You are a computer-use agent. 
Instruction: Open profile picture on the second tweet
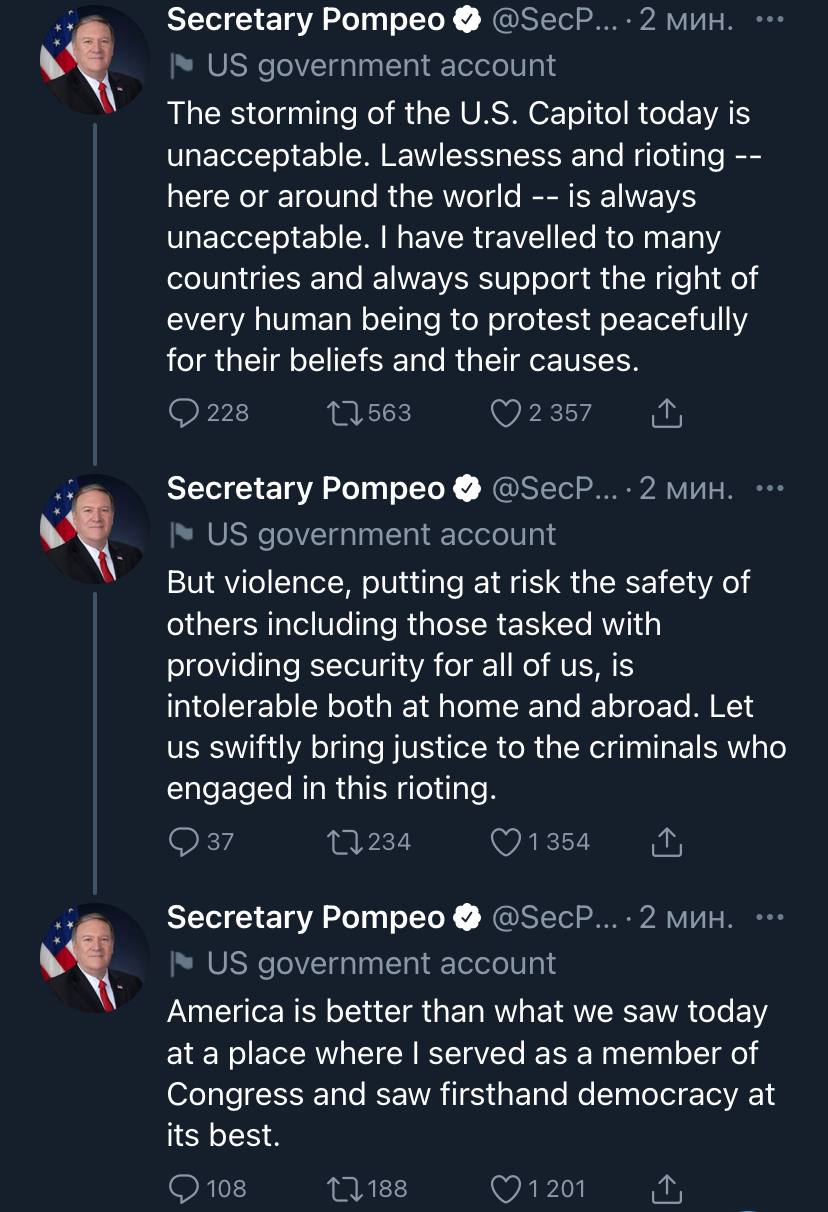coord(94,529)
